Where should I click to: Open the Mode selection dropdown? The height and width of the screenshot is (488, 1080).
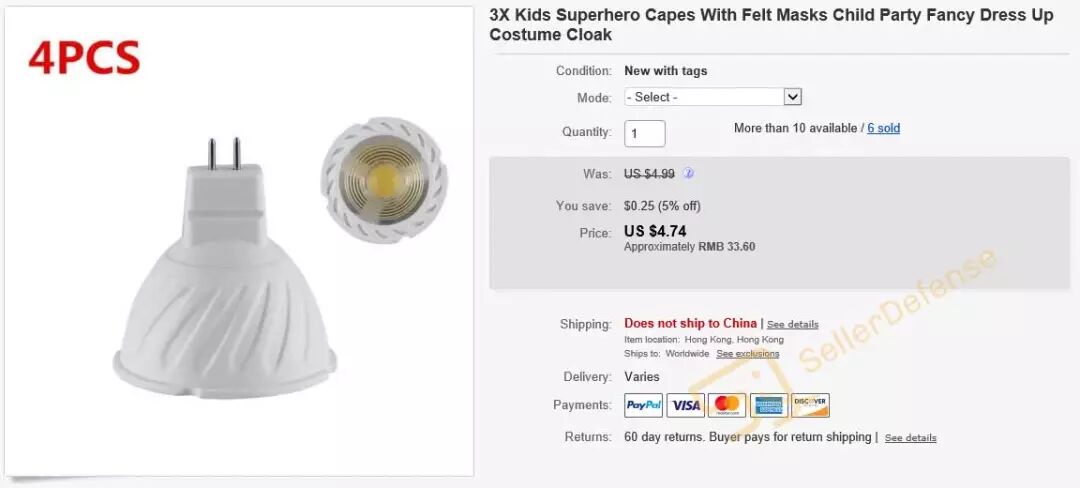pos(713,97)
